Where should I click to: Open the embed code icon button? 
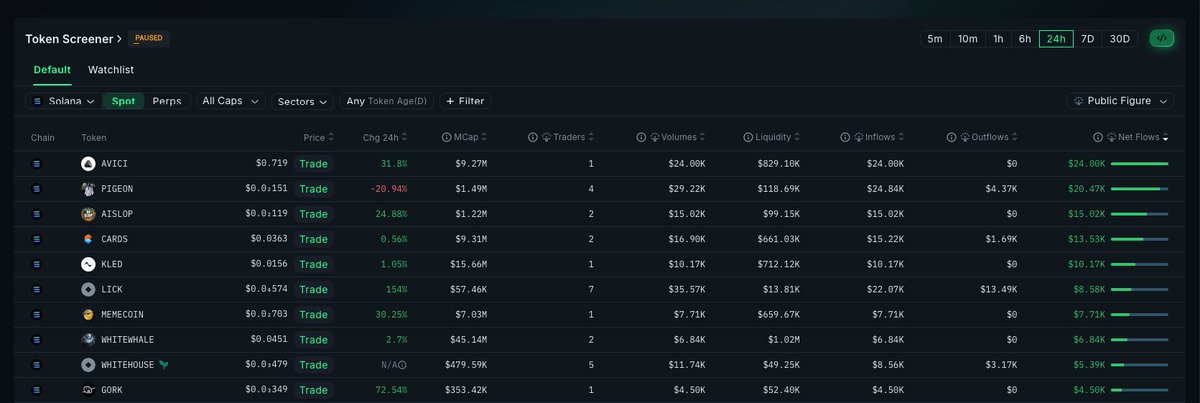(x=1160, y=38)
